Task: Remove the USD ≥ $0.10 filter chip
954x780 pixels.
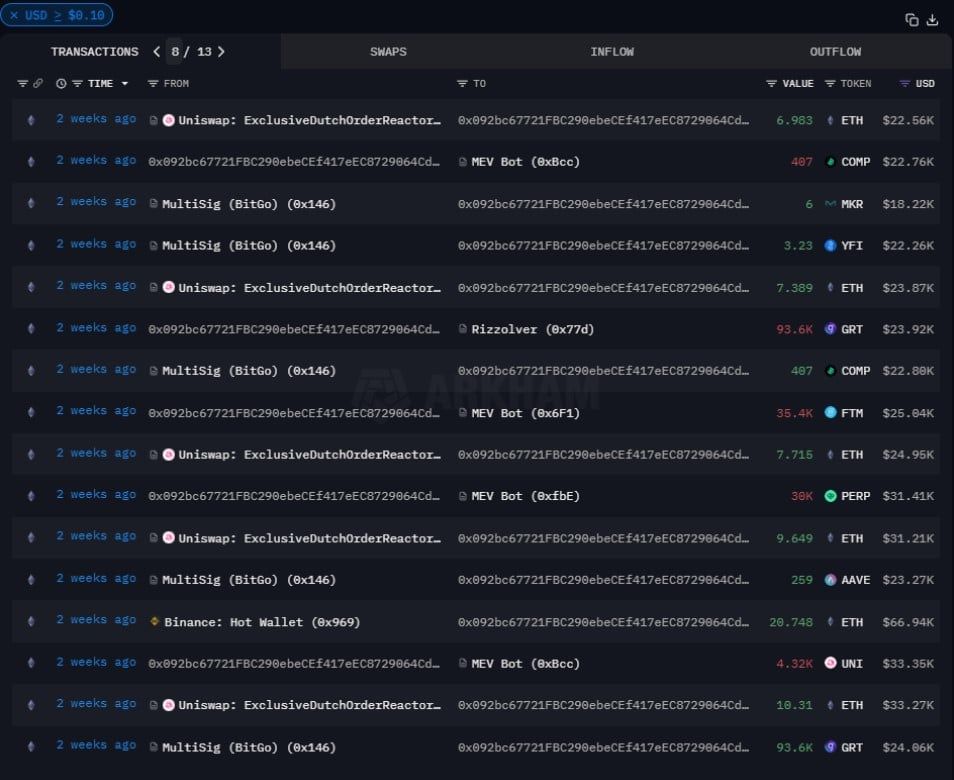Action: (x=14, y=15)
